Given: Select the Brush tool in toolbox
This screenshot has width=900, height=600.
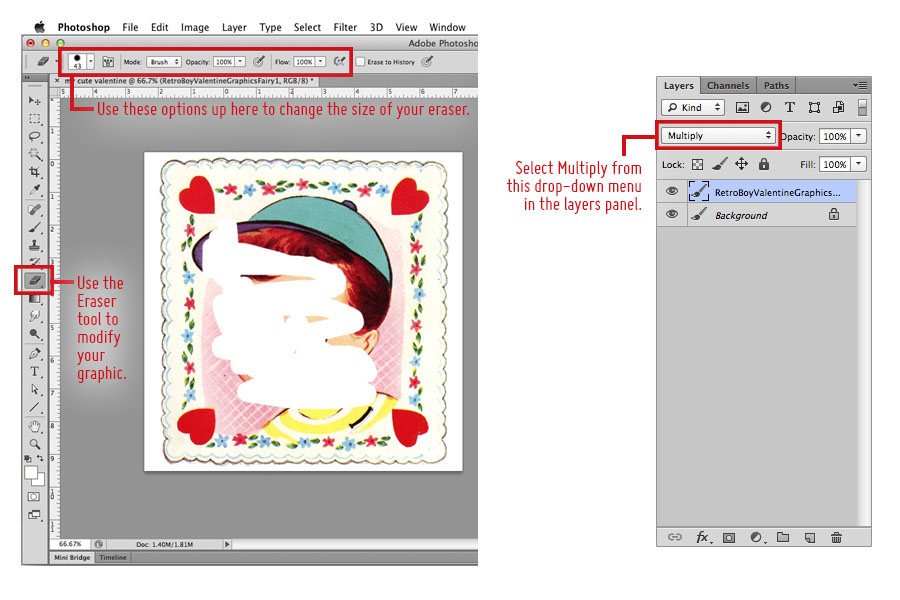Looking at the screenshot, I should pyautogui.click(x=34, y=227).
